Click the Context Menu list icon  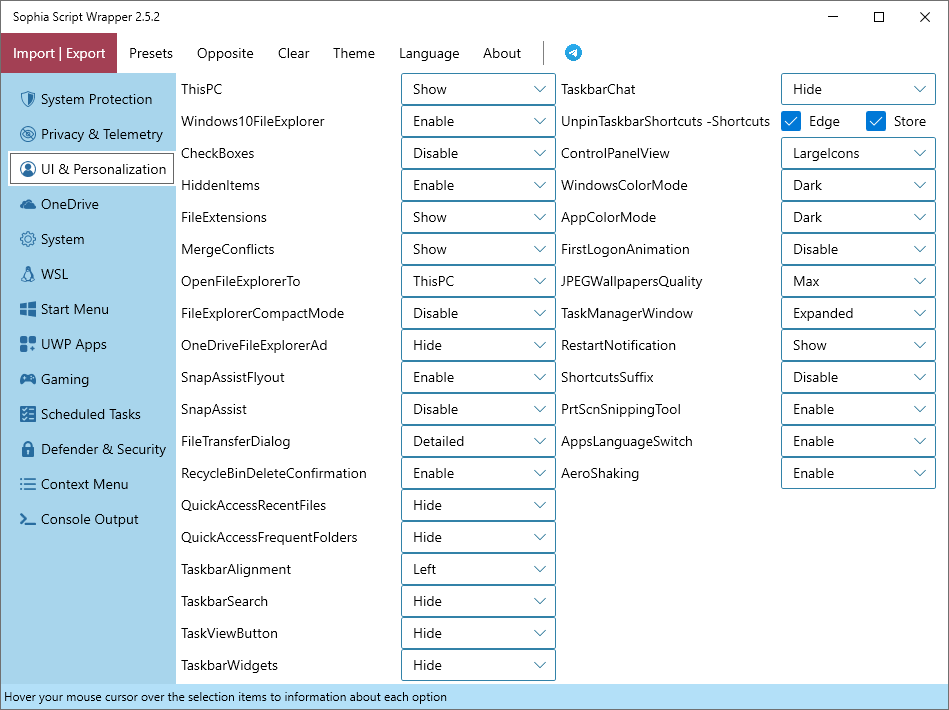point(28,484)
